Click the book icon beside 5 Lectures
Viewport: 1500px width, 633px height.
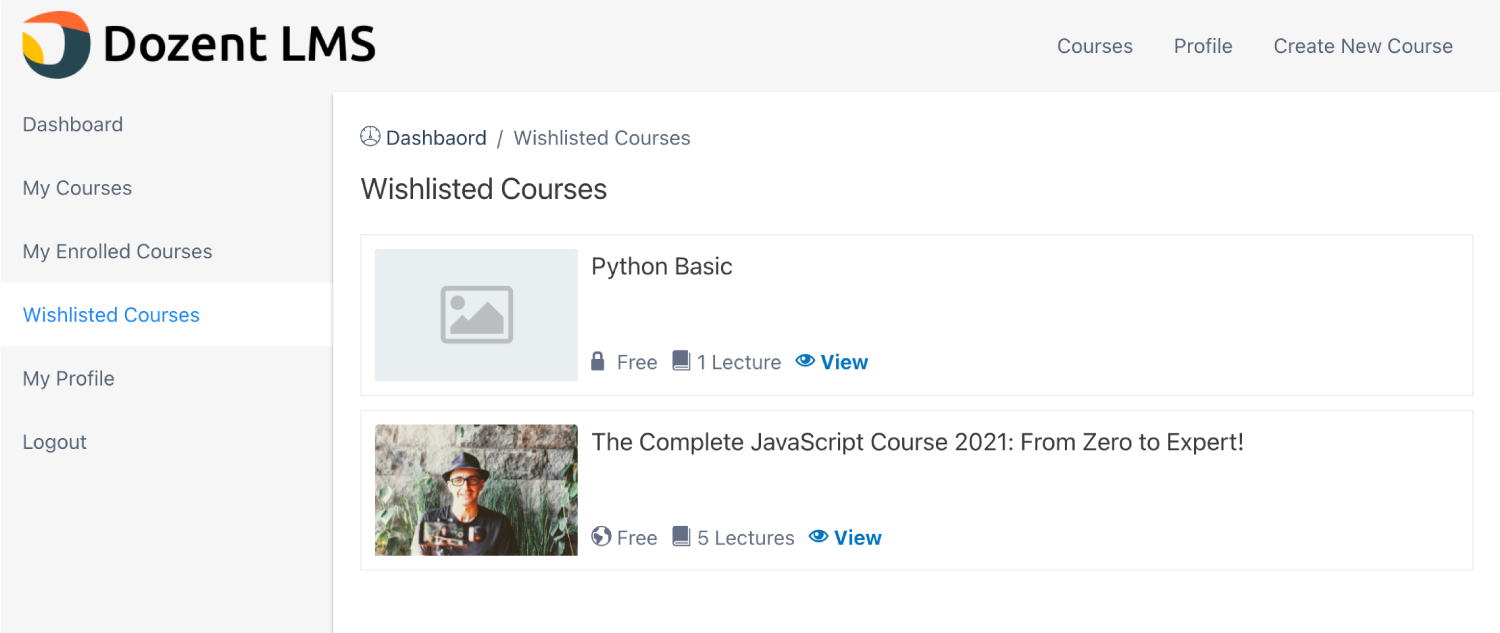[681, 537]
